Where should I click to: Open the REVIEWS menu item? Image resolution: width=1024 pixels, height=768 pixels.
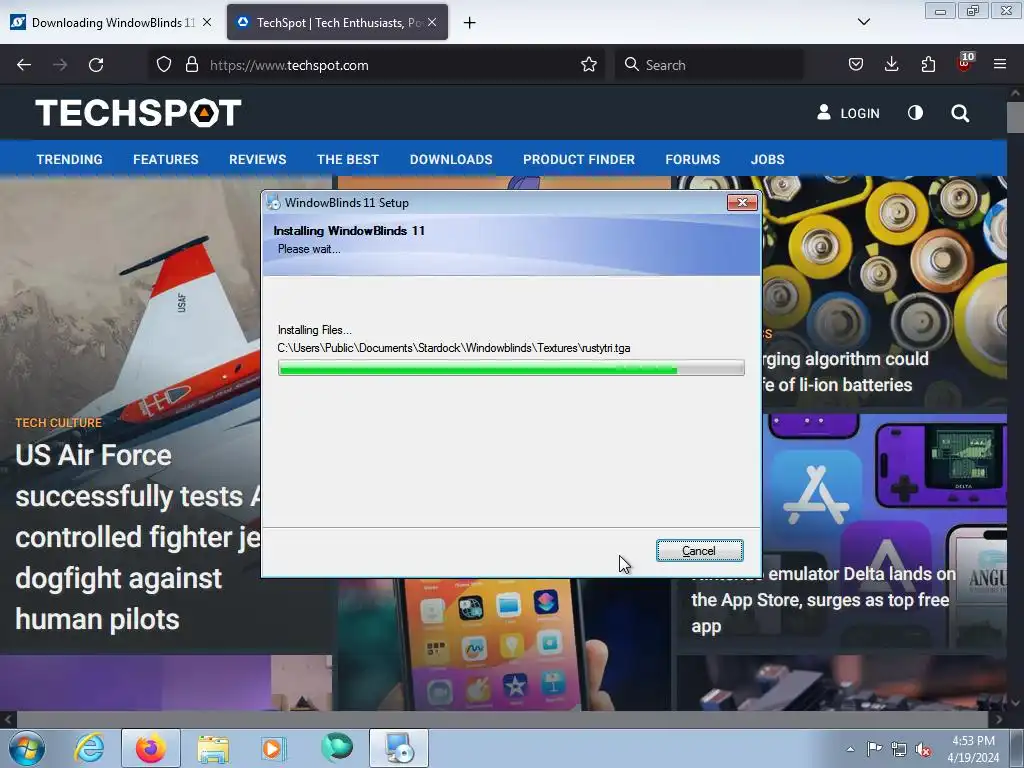pos(258,159)
